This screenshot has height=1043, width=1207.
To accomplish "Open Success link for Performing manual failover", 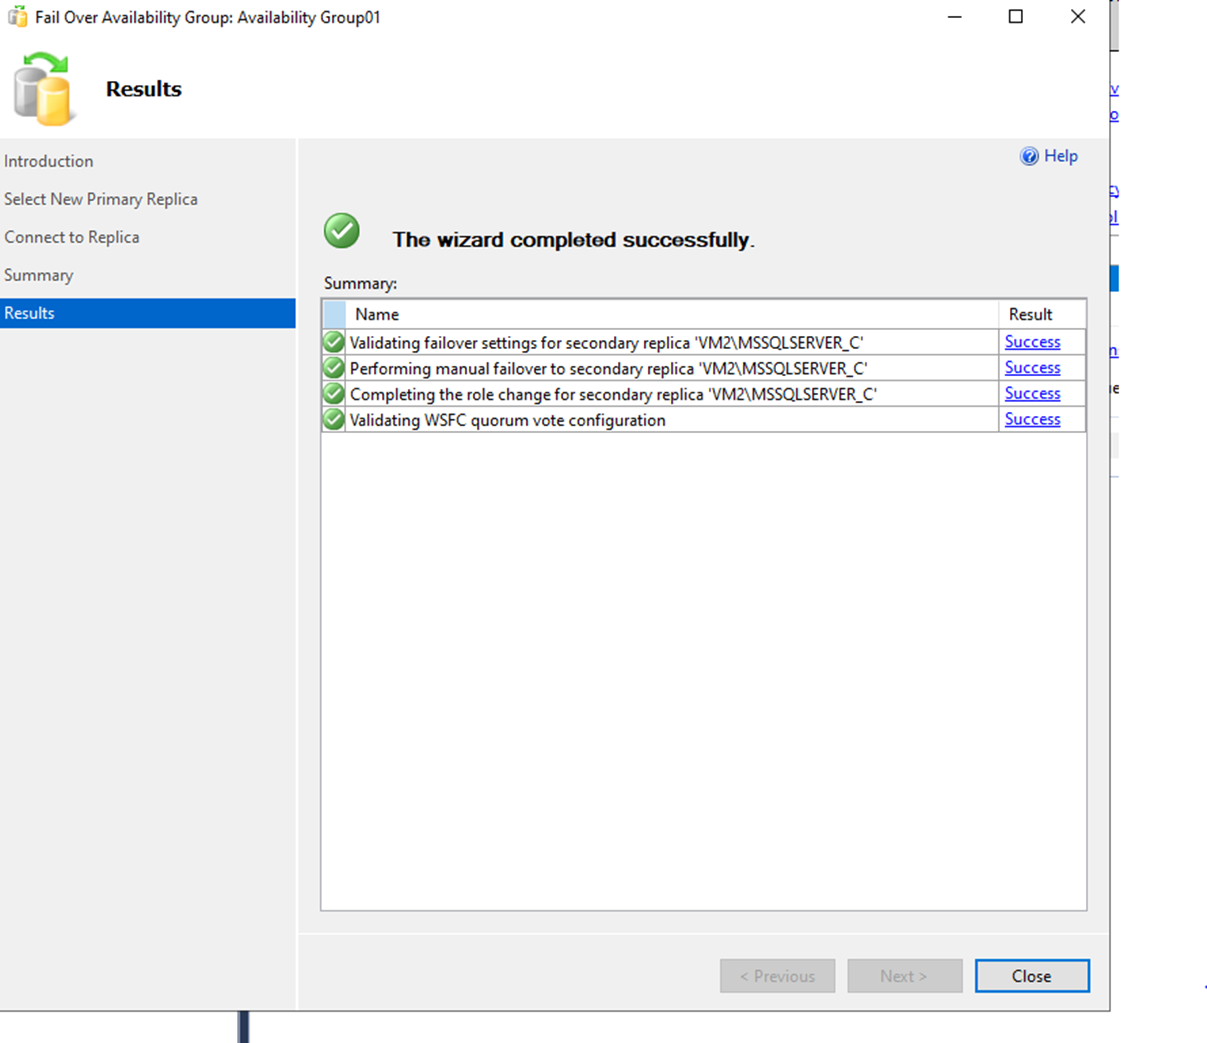I will 1032,368.
